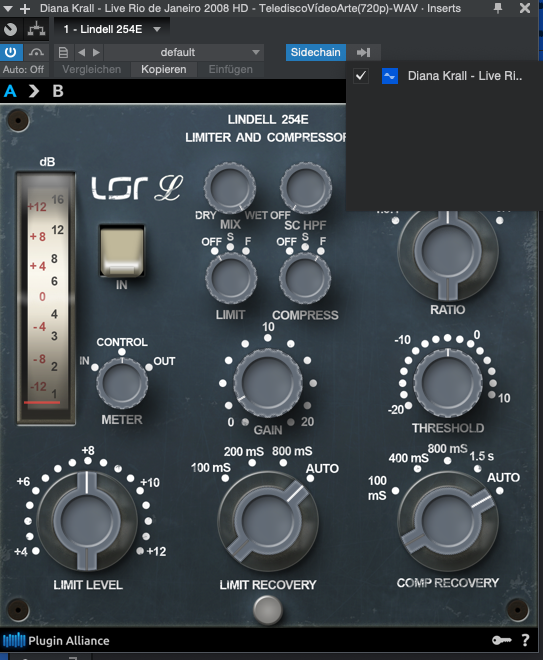Click the DRY/WET MIX knob

click(x=230, y=188)
